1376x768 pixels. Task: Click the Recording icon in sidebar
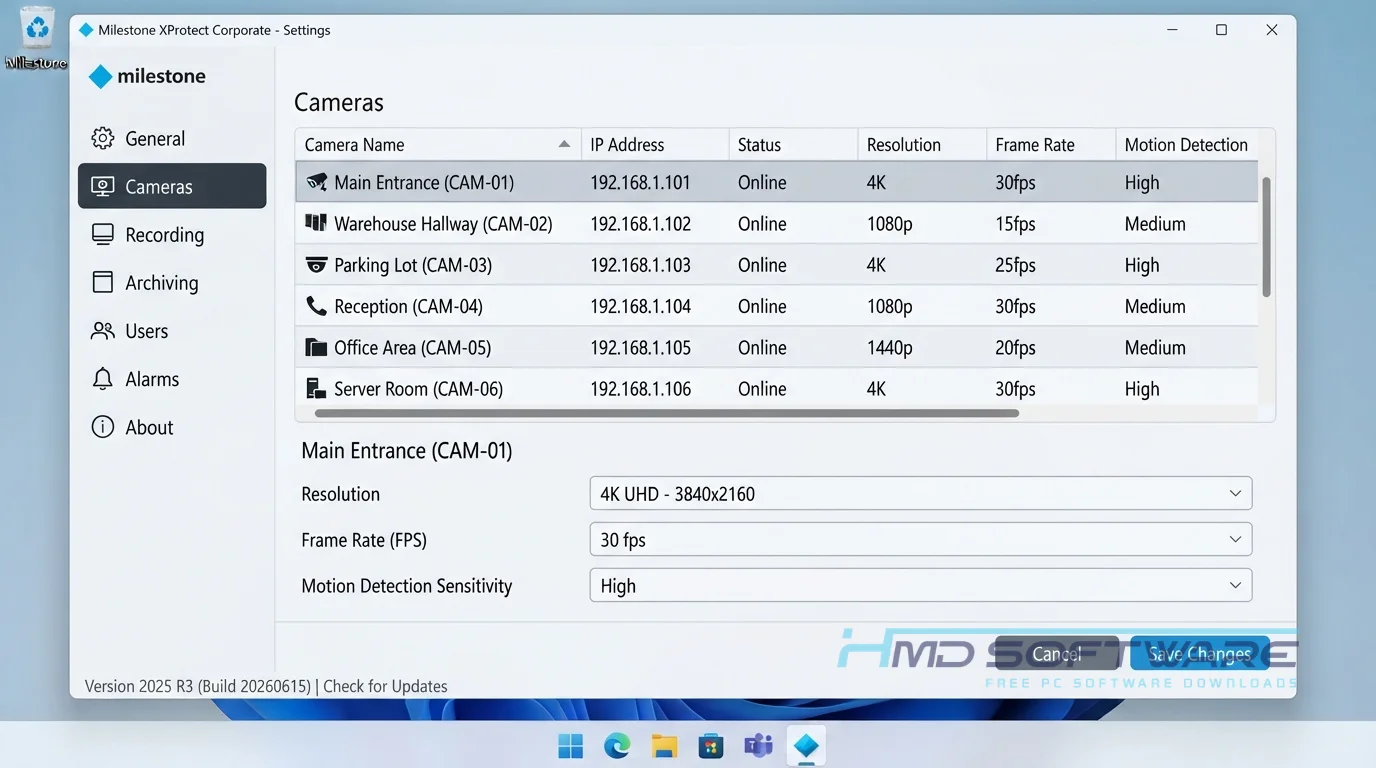pyautogui.click(x=102, y=234)
